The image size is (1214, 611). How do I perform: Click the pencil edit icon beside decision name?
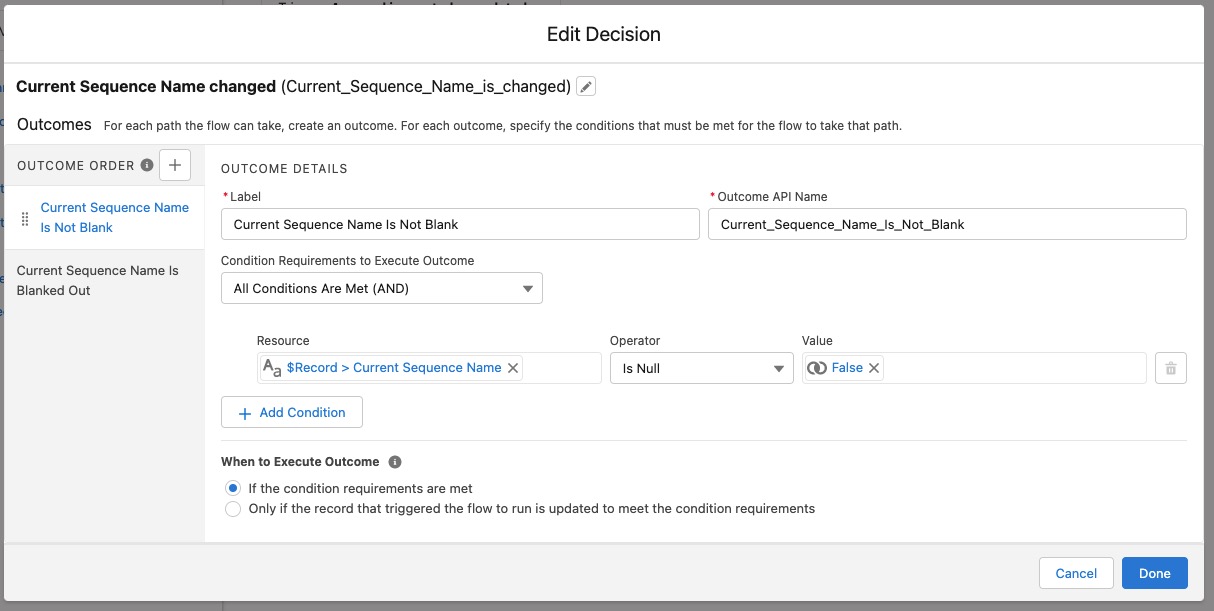[587, 87]
